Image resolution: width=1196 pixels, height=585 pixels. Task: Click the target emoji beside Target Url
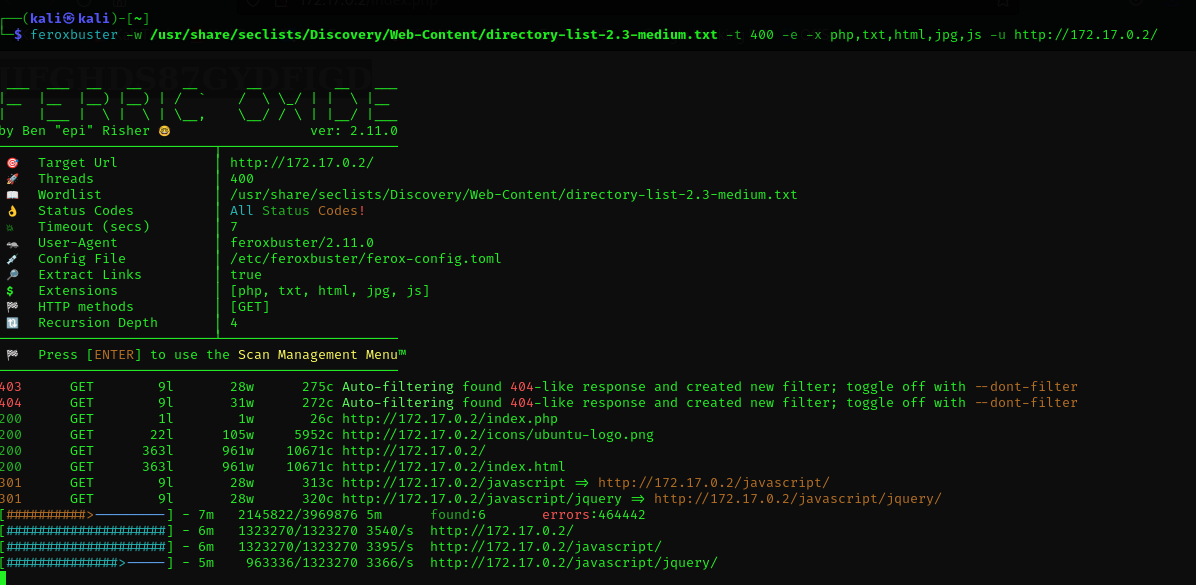click(x=12, y=163)
